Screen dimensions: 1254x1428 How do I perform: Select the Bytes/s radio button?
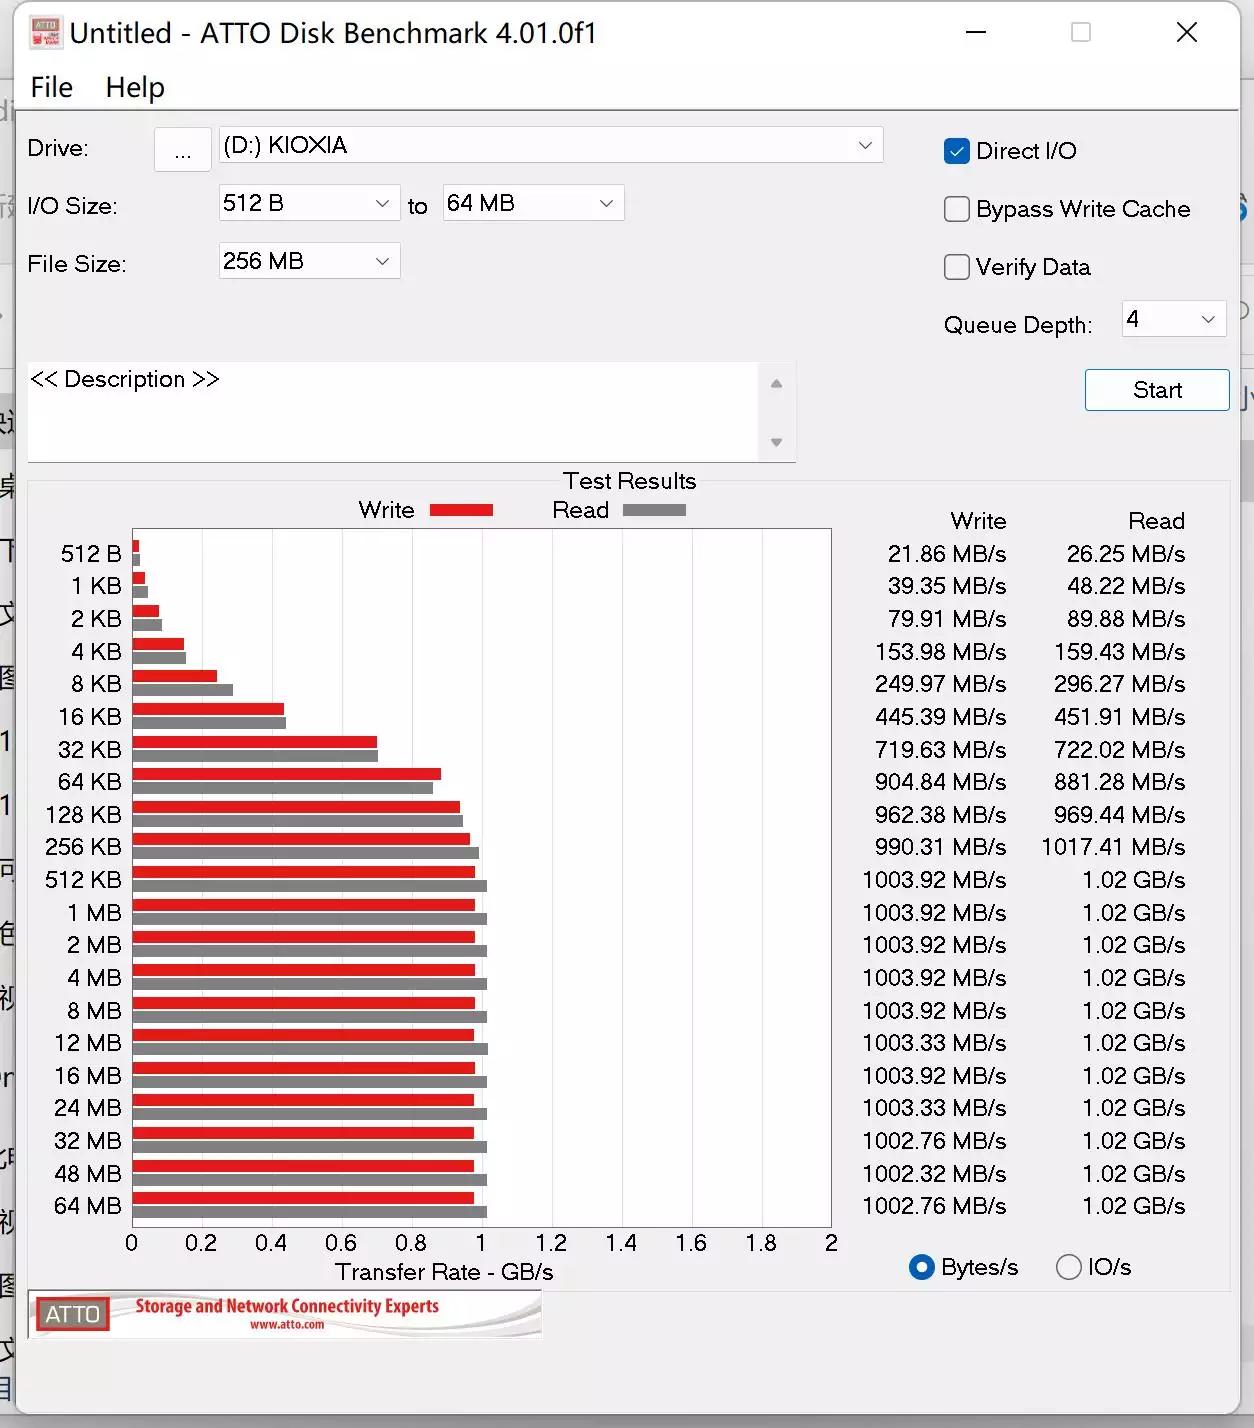pos(922,1267)
